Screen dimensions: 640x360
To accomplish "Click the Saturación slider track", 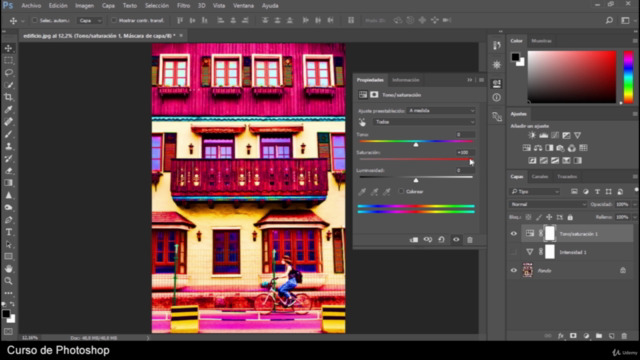I will click(x=416, y=159).
